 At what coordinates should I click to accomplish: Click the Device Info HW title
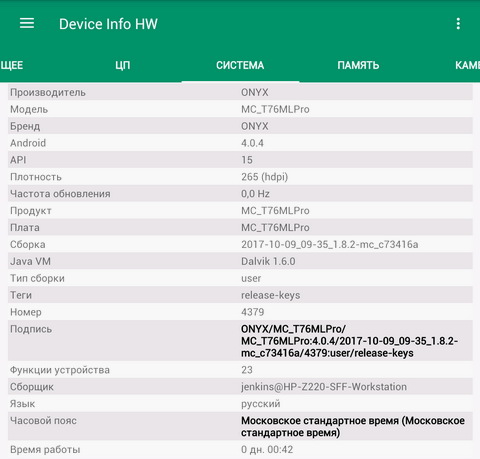(108, 24)
